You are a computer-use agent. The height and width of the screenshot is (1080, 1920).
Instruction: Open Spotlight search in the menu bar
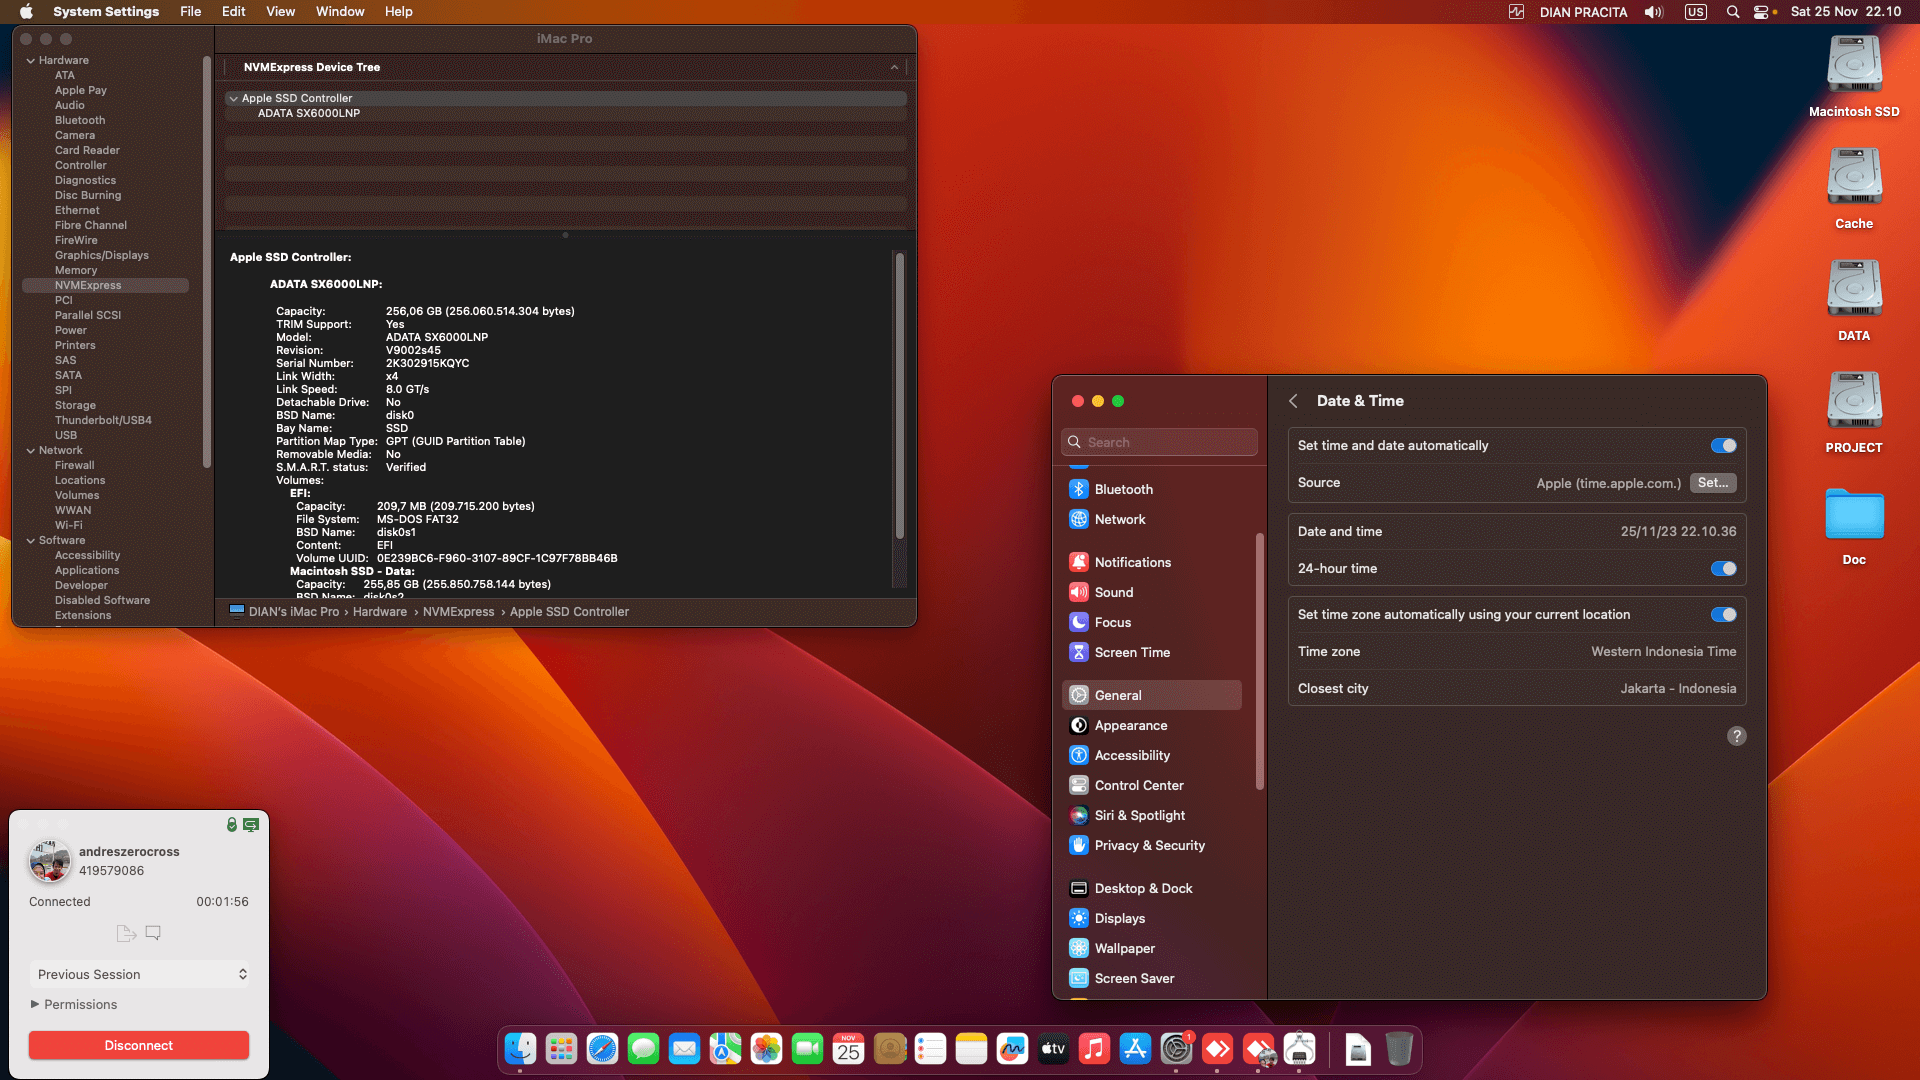(1733, 12)
